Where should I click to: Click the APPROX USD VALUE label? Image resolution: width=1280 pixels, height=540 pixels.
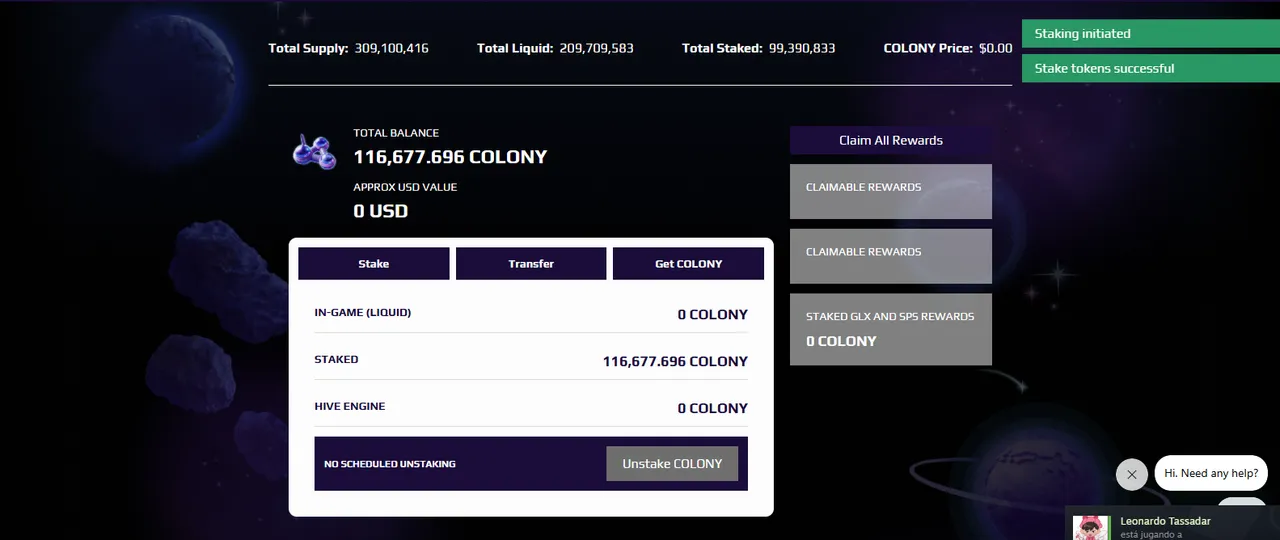pos(405,187)
